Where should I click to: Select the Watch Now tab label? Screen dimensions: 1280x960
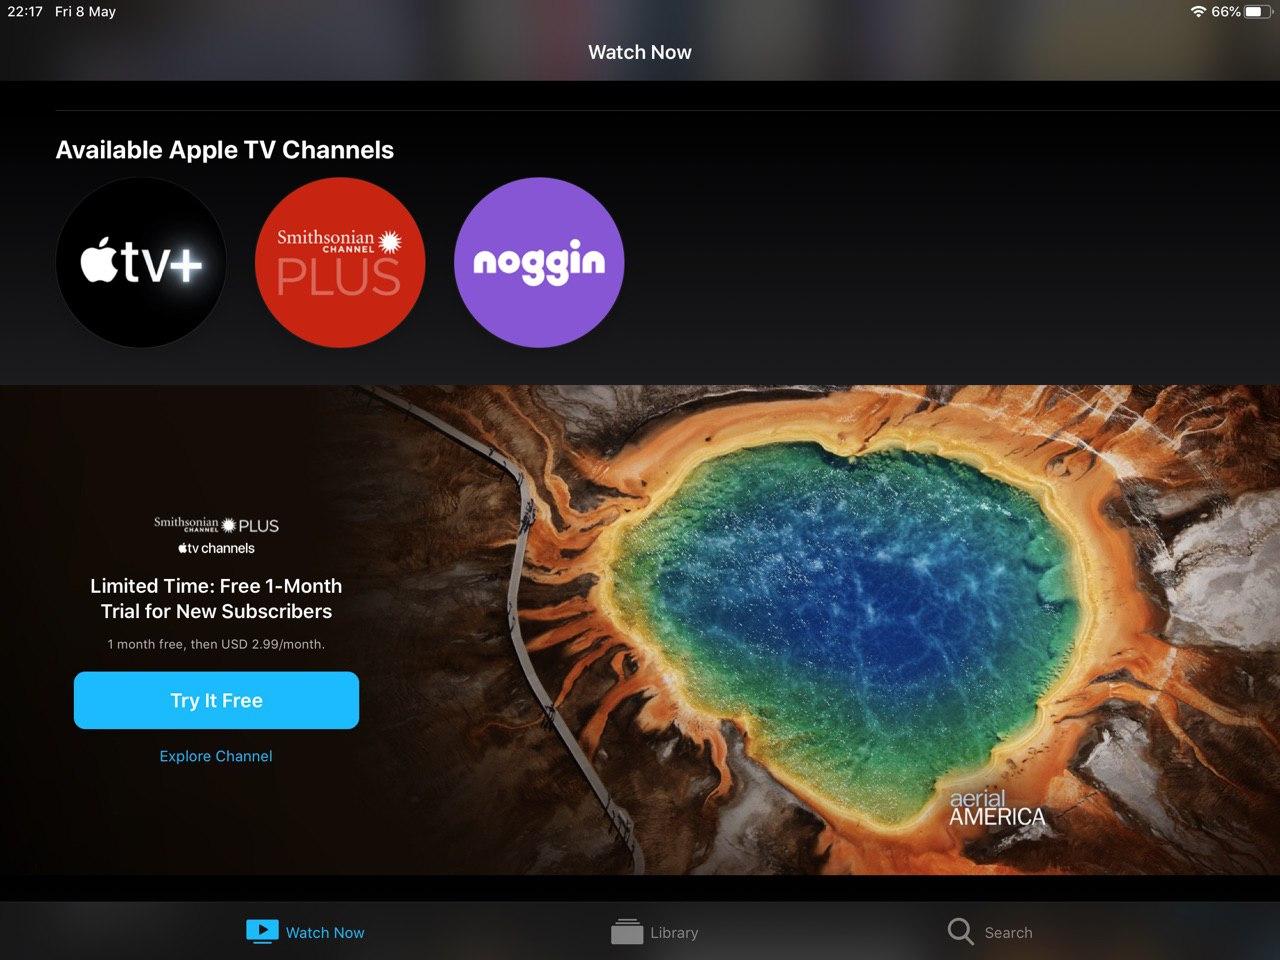coord(325,933)
